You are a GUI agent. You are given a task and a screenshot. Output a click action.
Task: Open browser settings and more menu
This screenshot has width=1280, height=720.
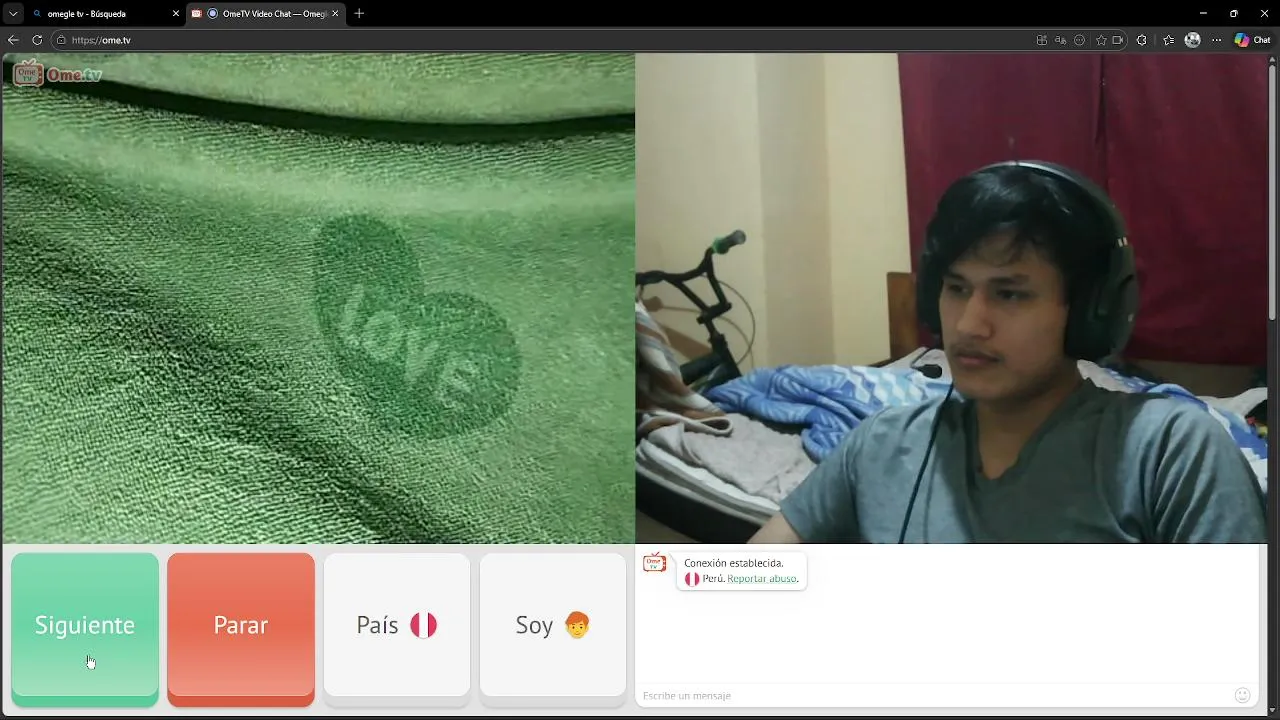point(1217,40)
